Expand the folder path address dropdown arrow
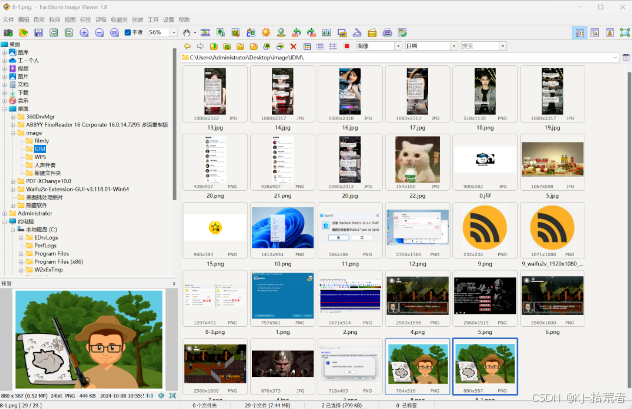 tap(615, 58)
